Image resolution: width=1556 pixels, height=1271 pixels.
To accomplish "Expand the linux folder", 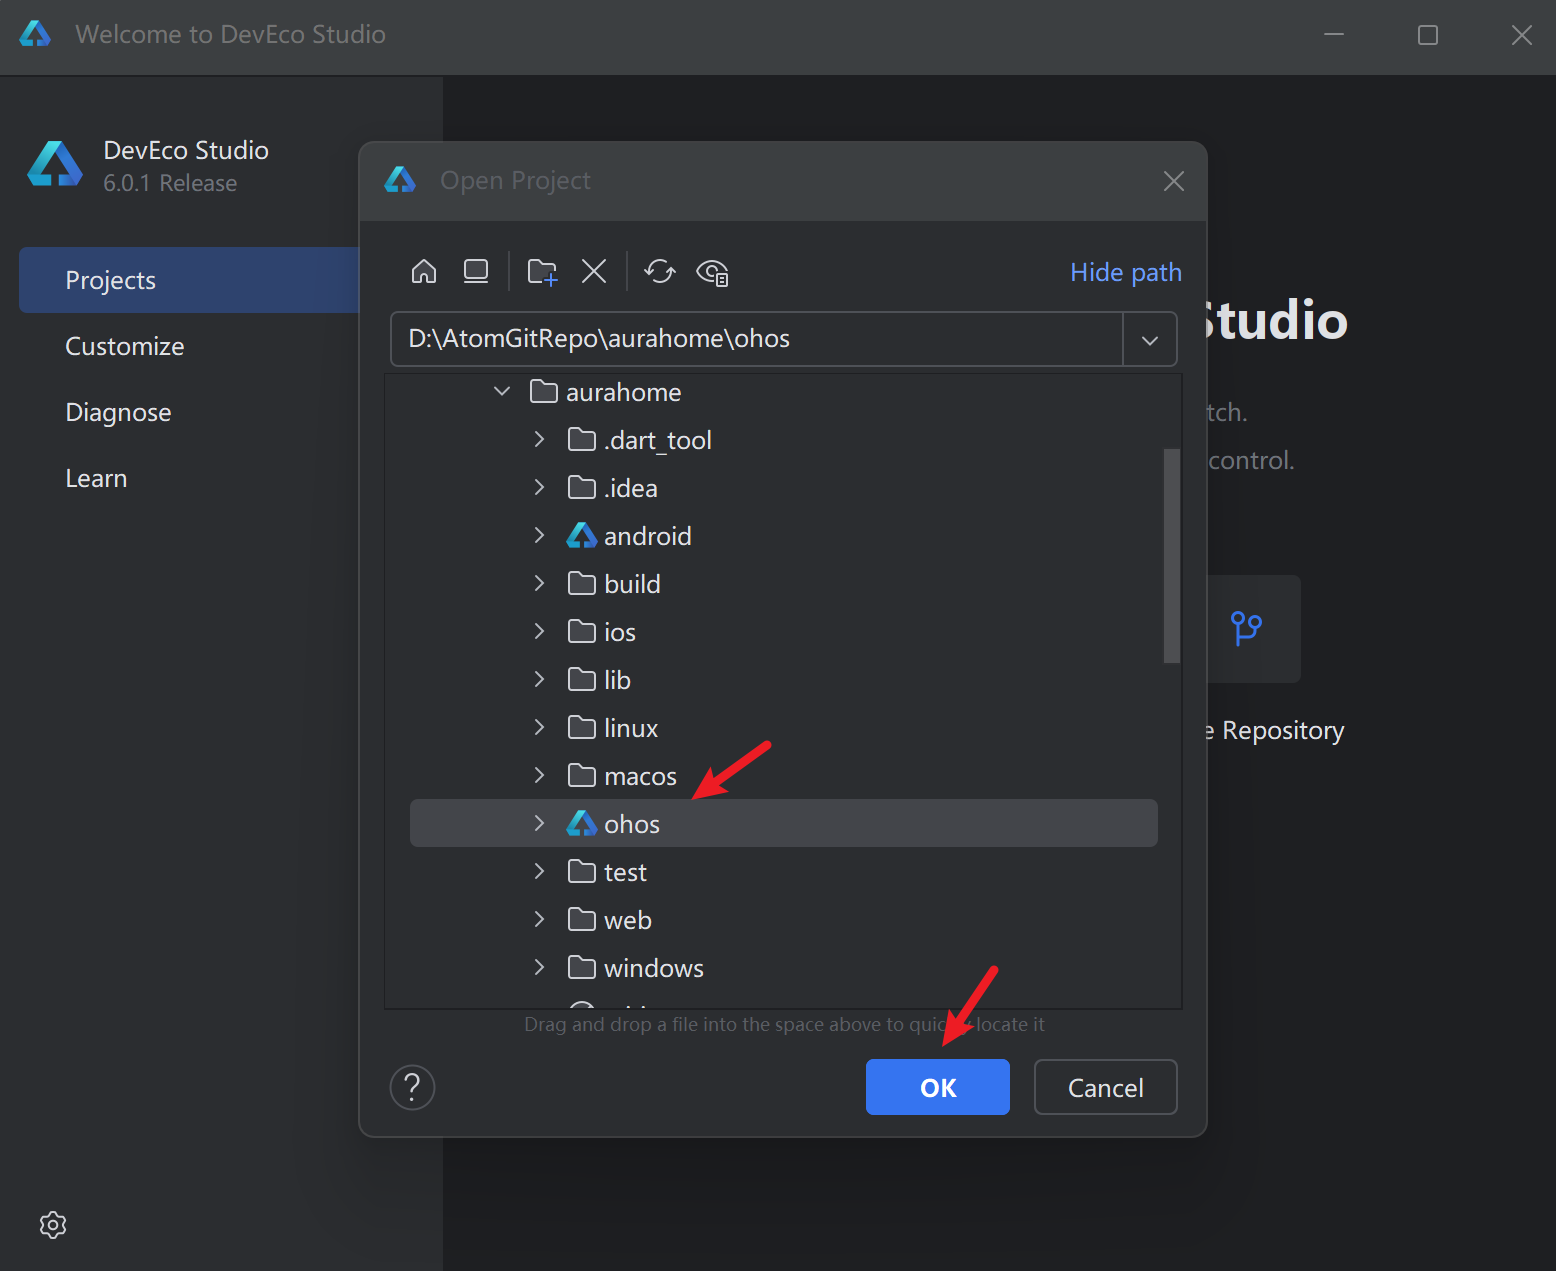I will (x=539, y=727).
